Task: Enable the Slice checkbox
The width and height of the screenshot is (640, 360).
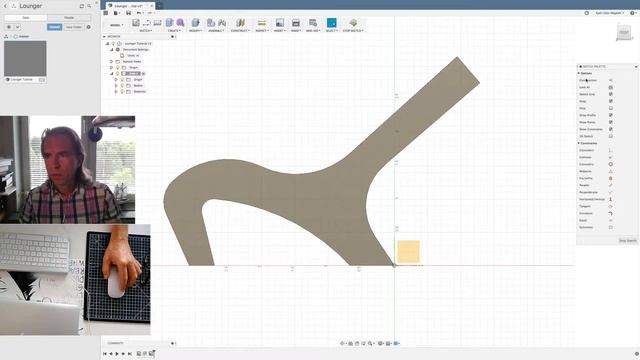Action: [x=611, y=108]
